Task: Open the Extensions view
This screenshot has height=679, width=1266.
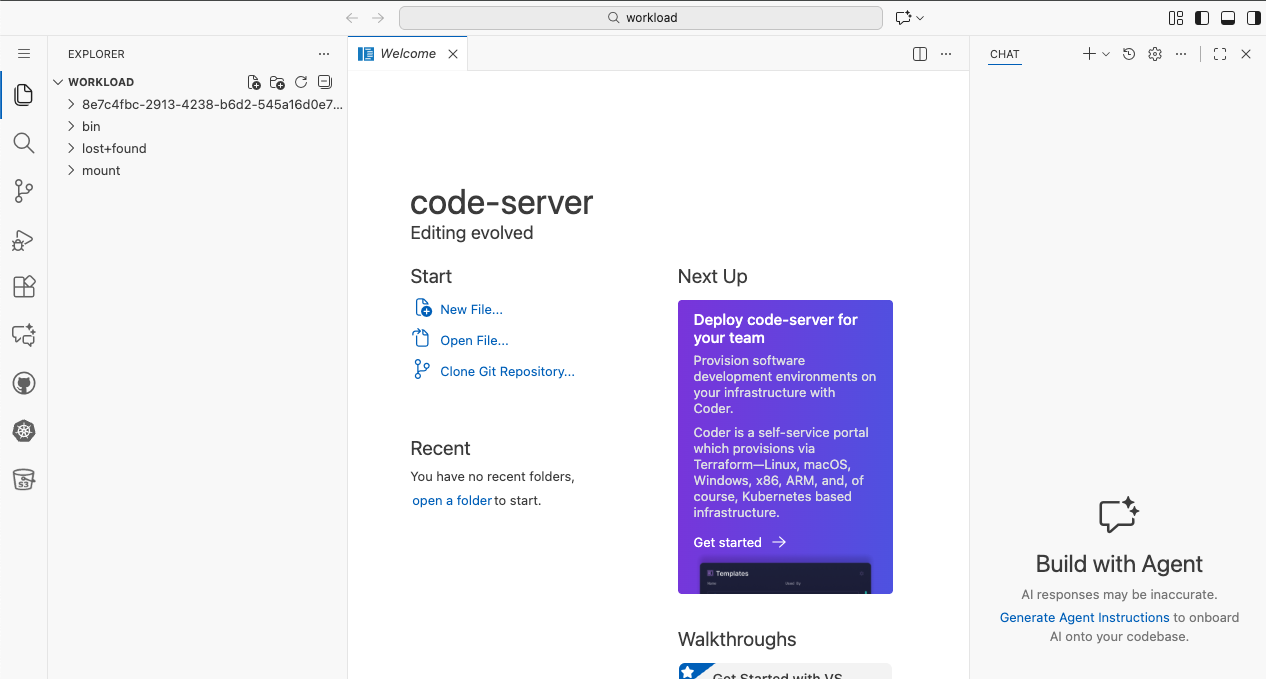Action: pyautogui.click(x=24, y=287)
